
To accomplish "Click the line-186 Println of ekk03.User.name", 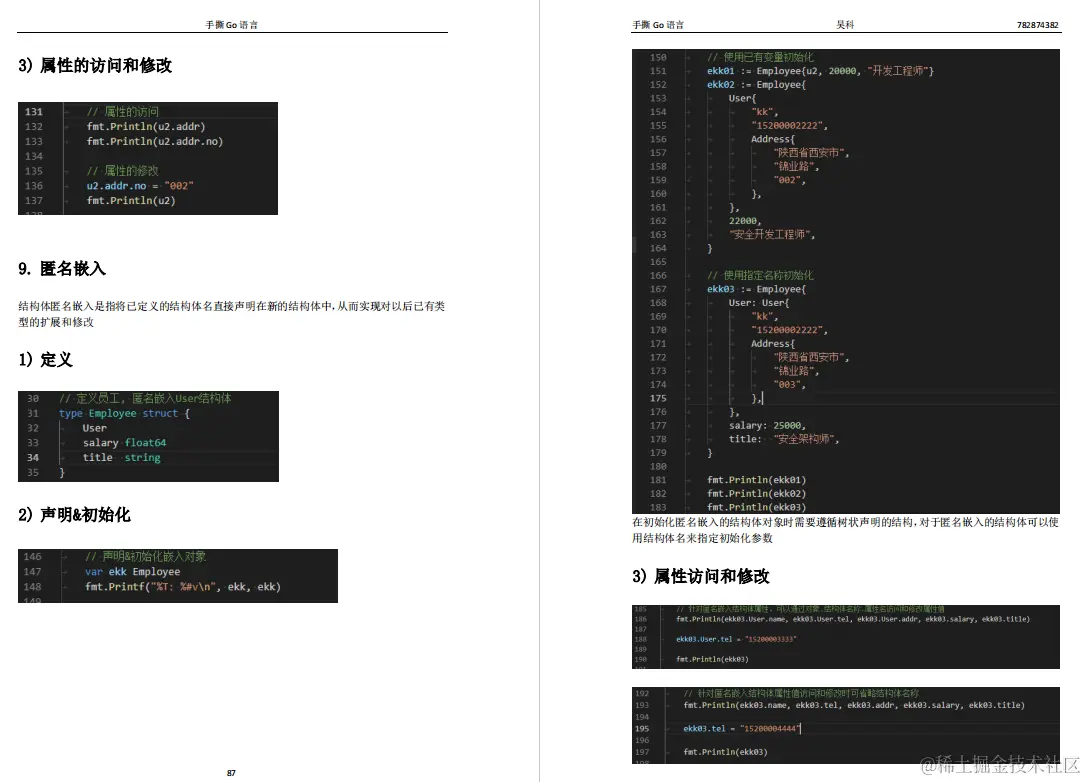I will tap(853, 619).
